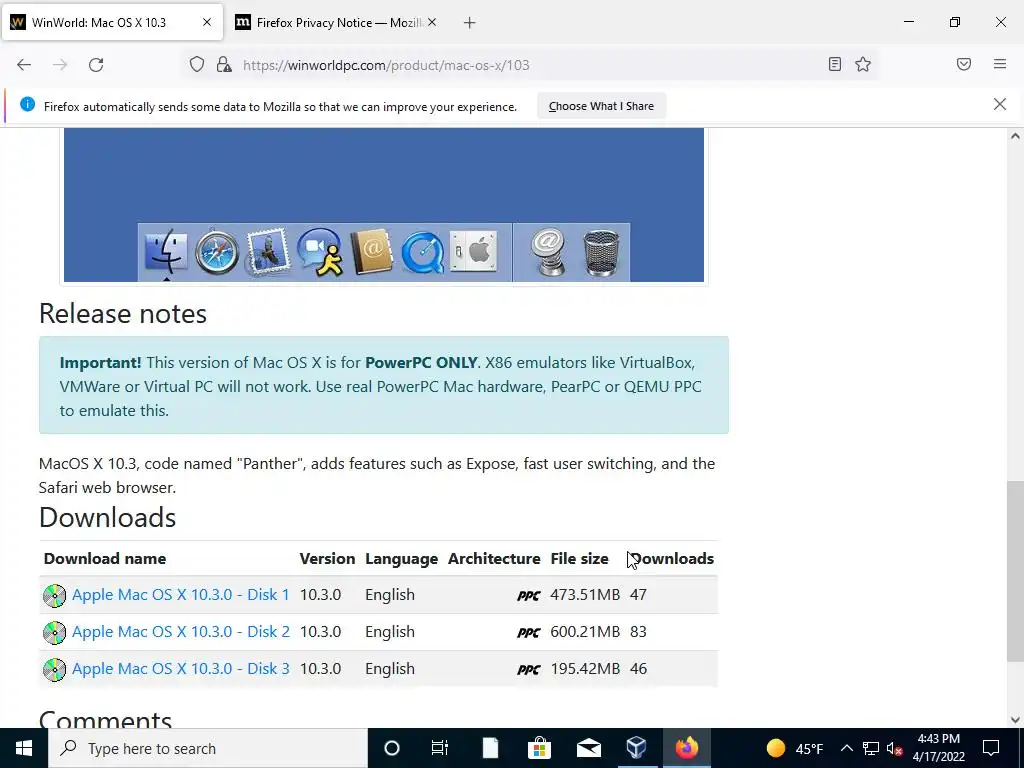This screenshot has height=768, width=1024.
Task: Open Mail app from taskbar
Action: pyautogui.click(x=588, y=748)
